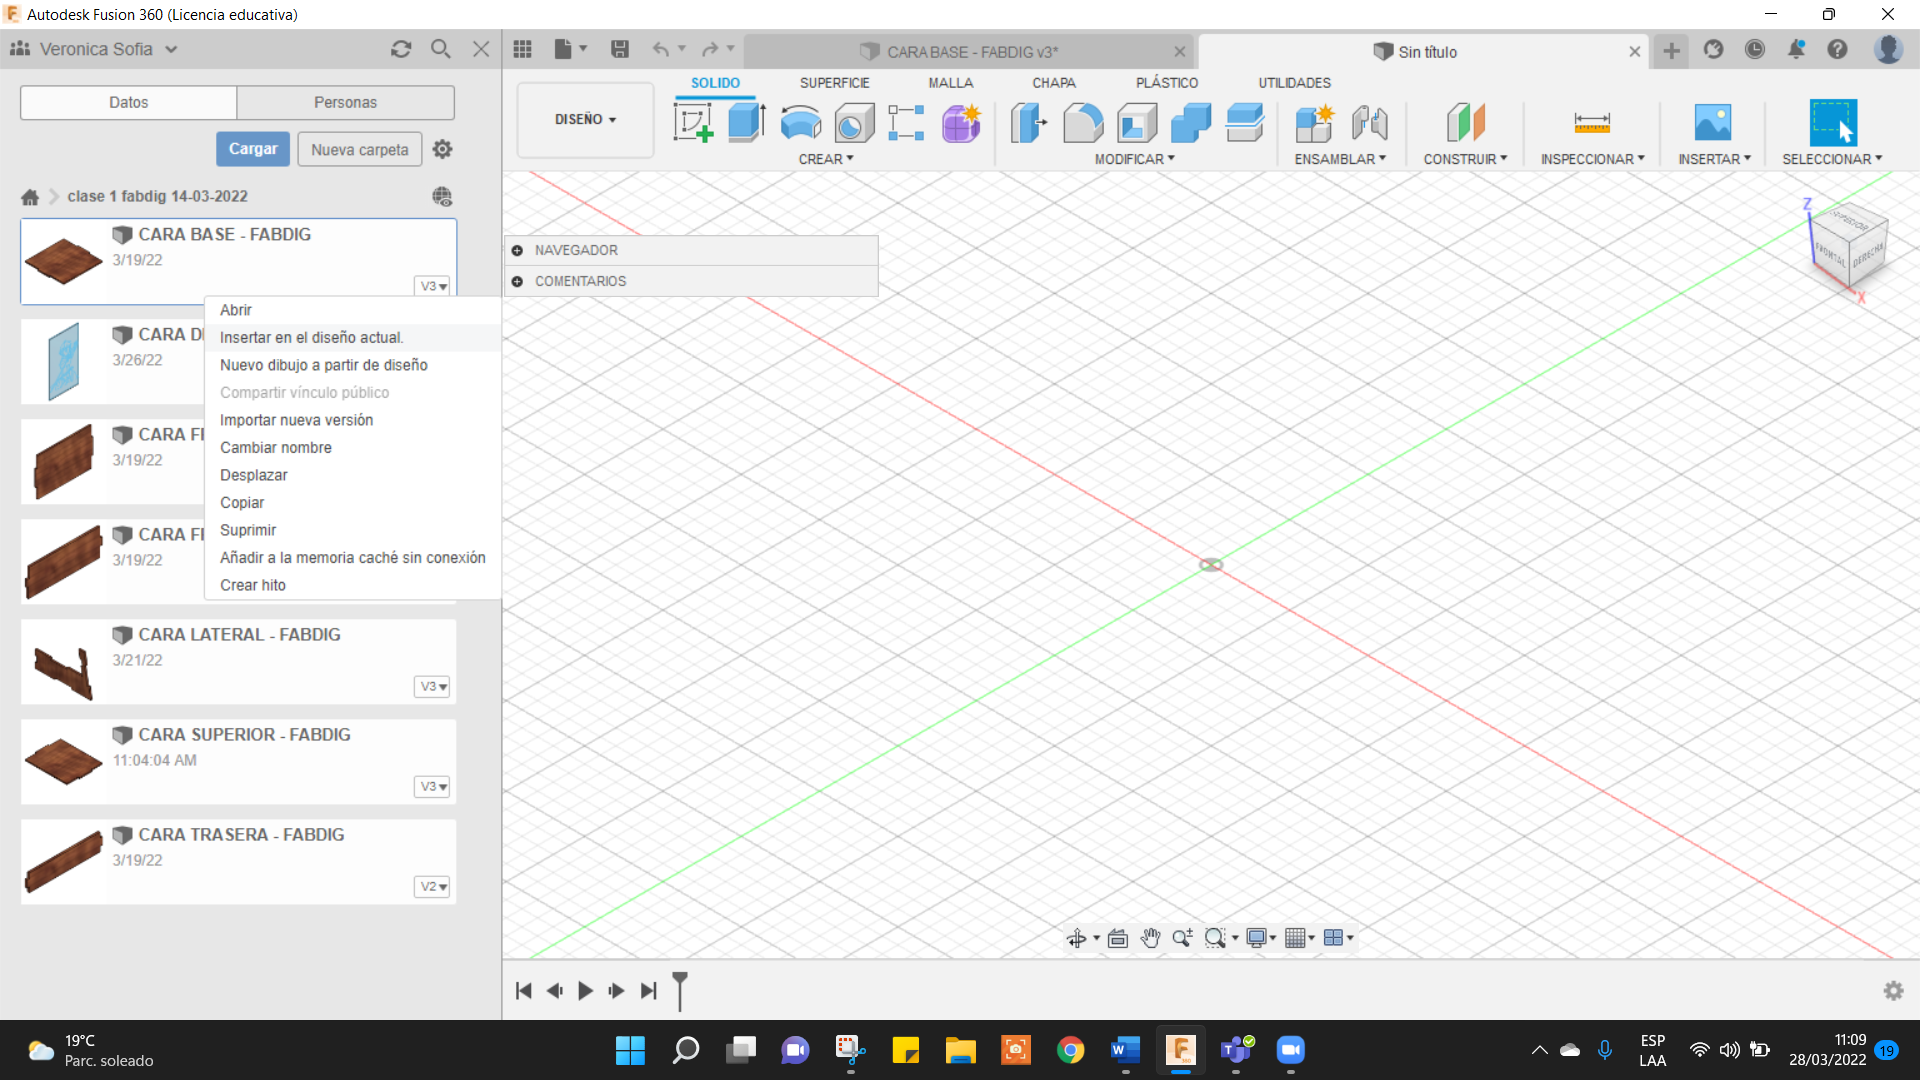Open the DISEÑO workspace dropdown

point(585,119)
